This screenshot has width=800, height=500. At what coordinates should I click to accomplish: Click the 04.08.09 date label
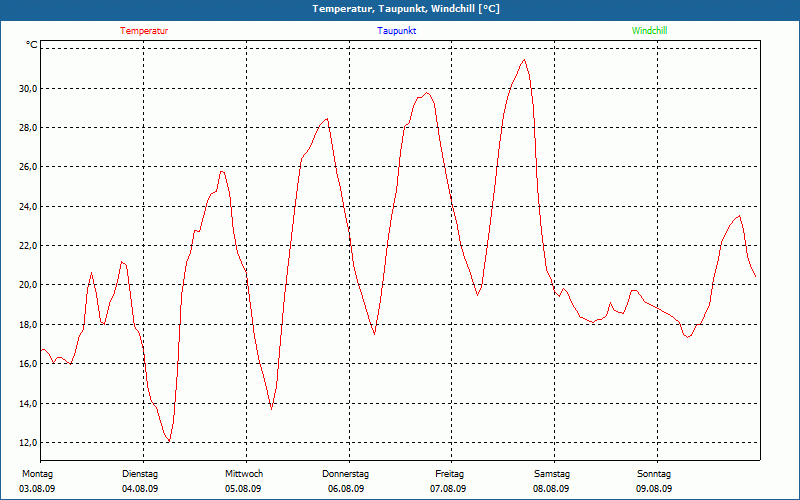tap(140, 489)
